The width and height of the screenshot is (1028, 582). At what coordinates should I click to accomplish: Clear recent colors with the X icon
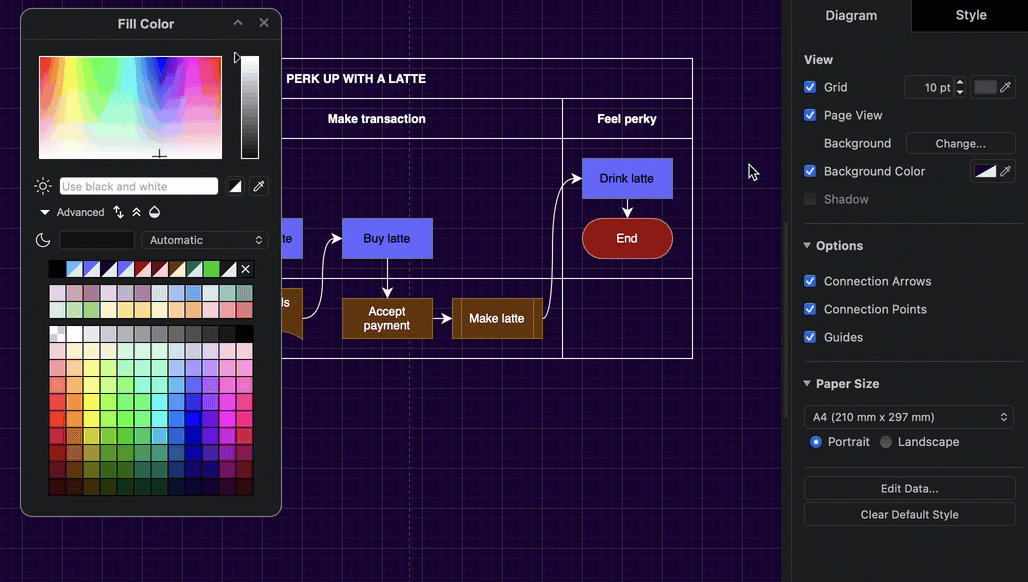(245, 269)
